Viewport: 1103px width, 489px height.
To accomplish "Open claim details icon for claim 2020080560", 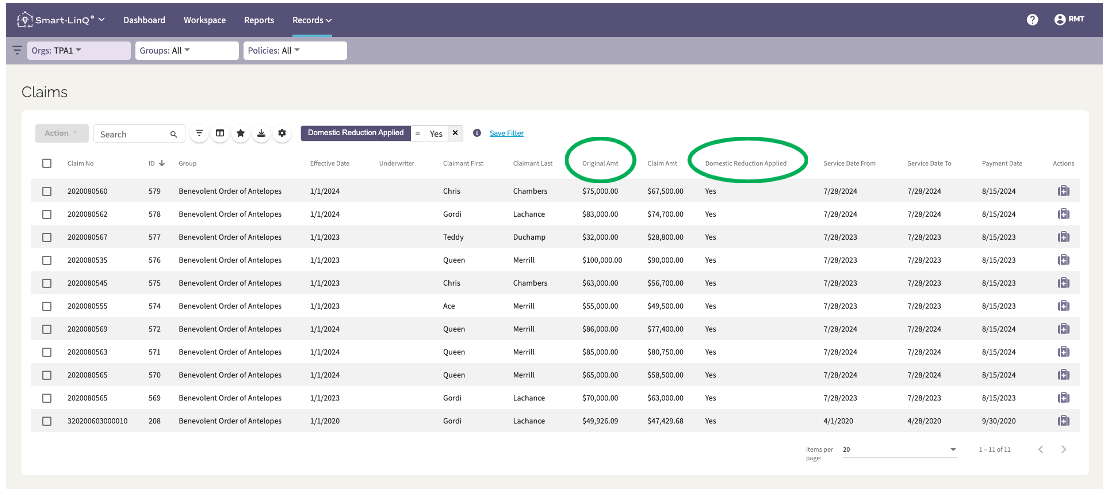I will [1064, 191].
